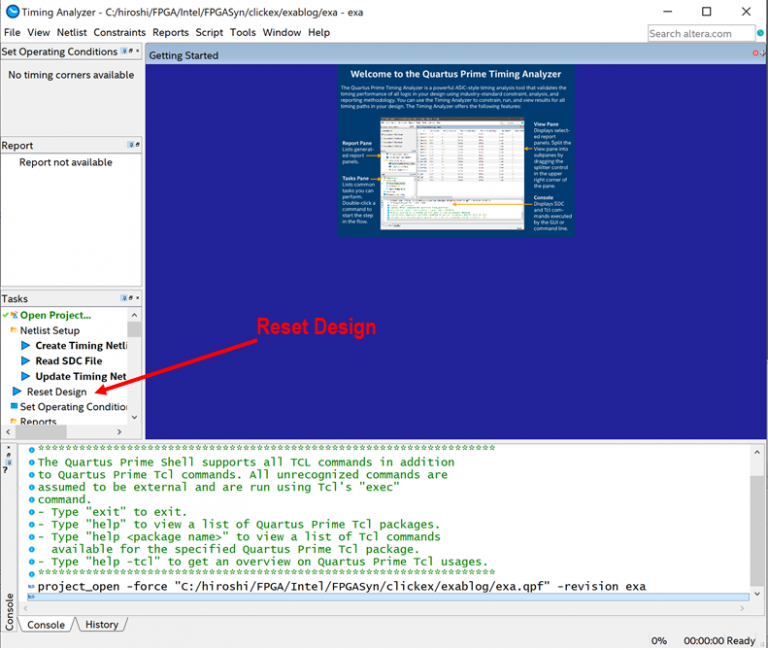Viewport: 768px width, 650px height.
Task: Close the Tasks panel with its X icon
Action: click(x=136, y=299)
